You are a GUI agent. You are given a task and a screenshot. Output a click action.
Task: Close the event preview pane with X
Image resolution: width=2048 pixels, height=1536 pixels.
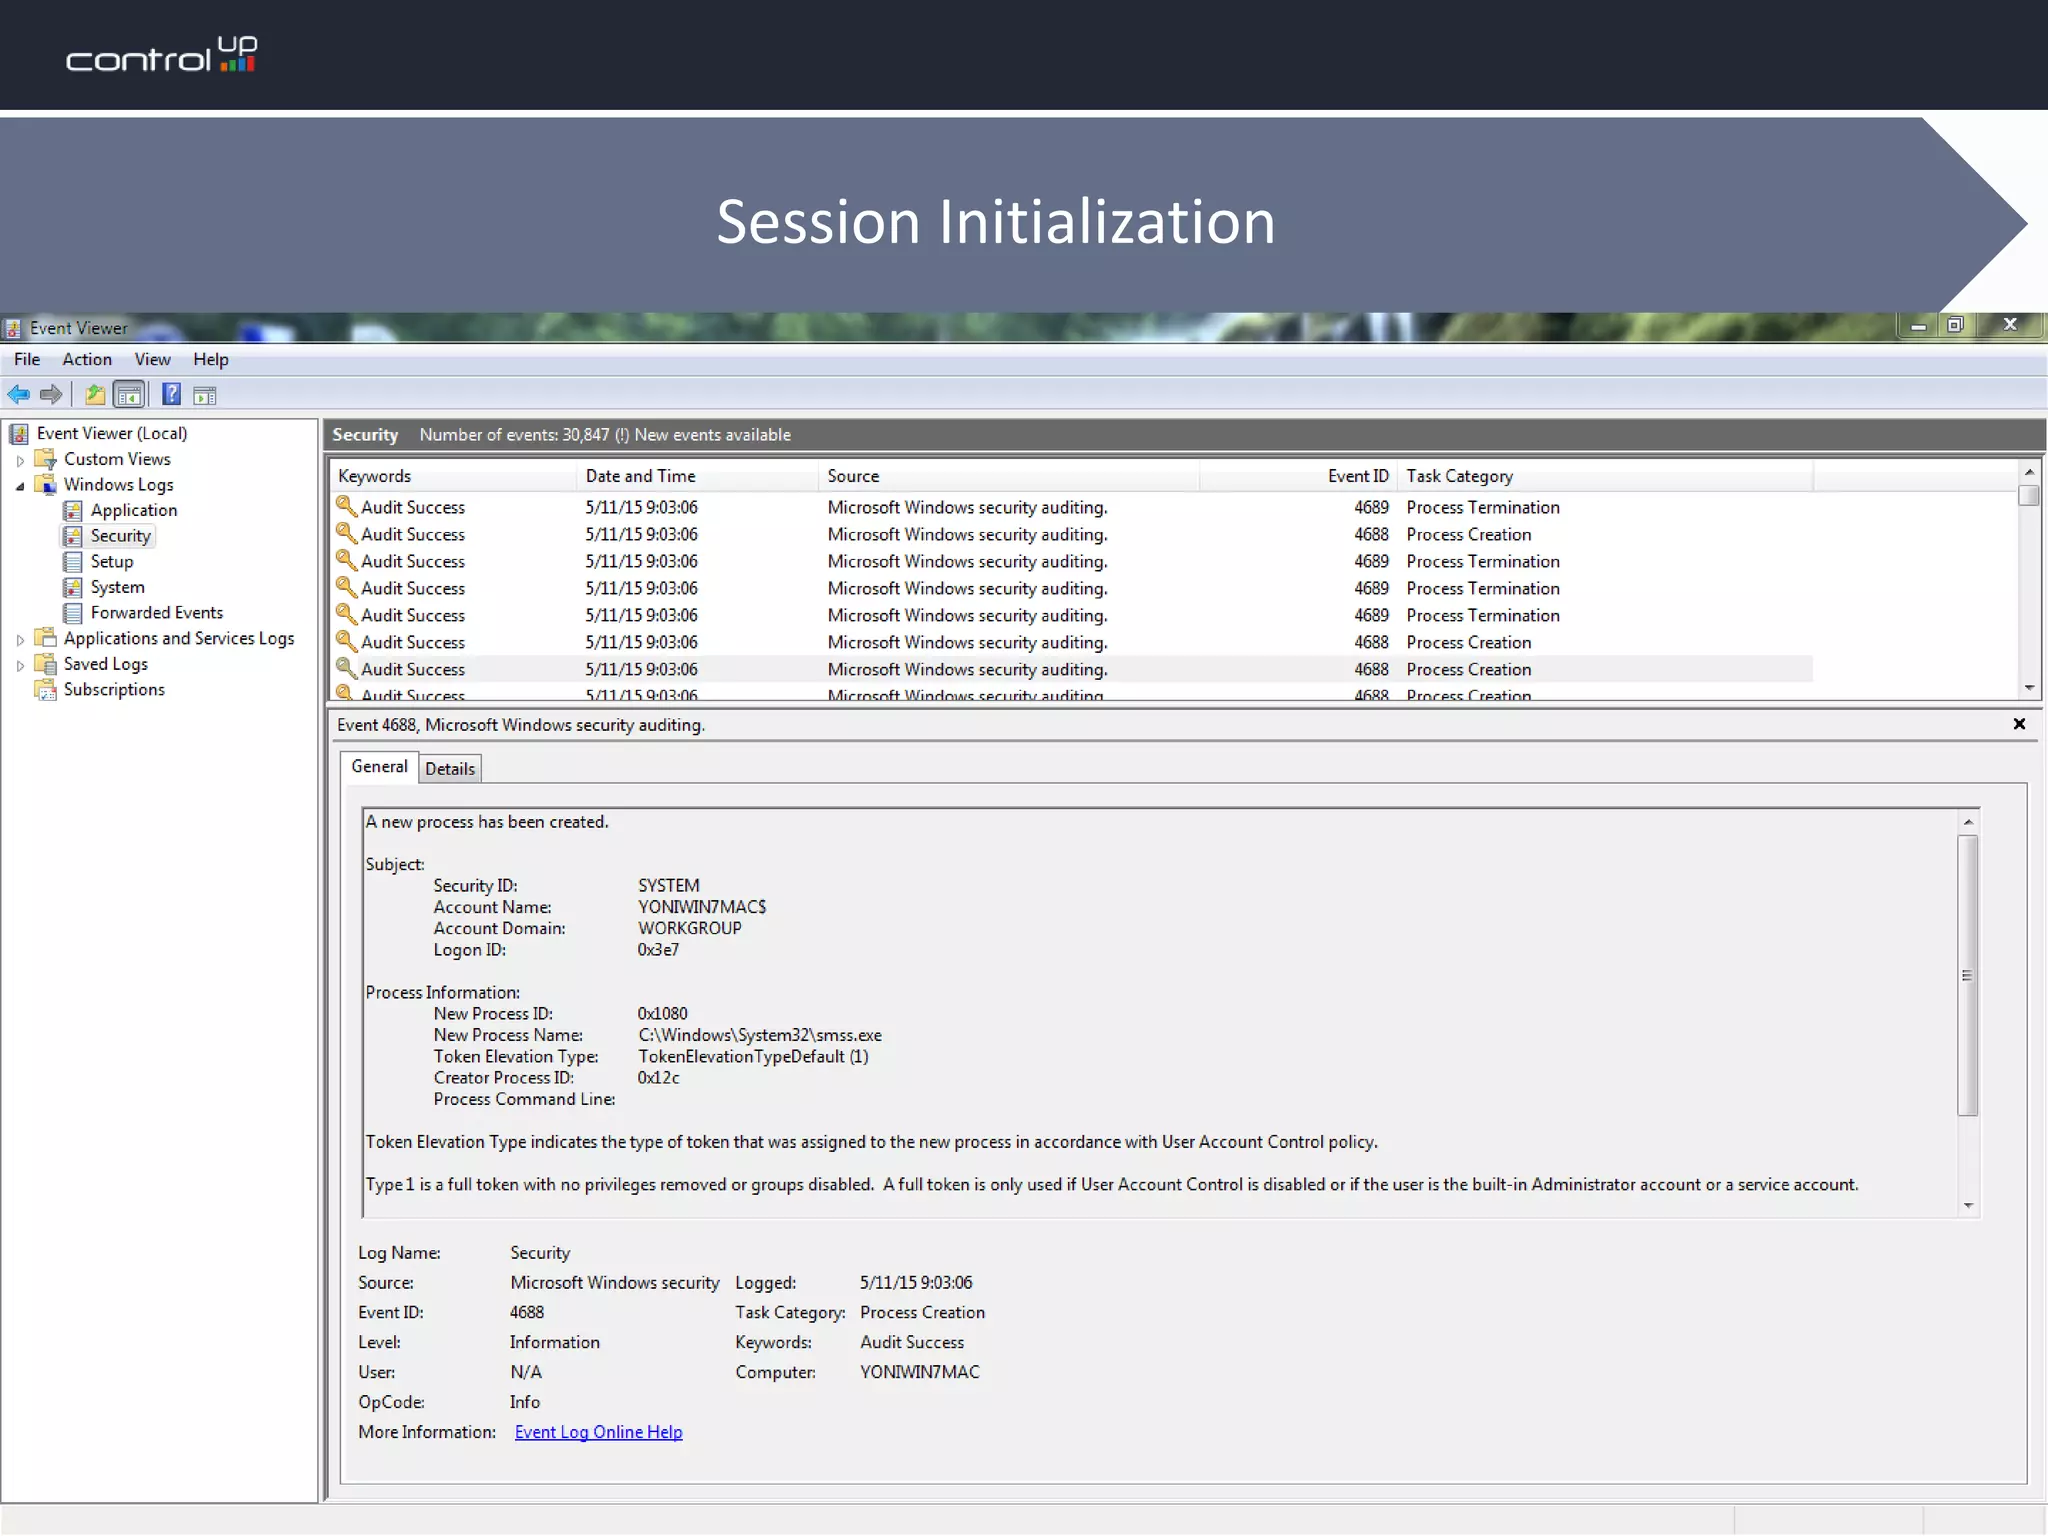coord(2019,724)
